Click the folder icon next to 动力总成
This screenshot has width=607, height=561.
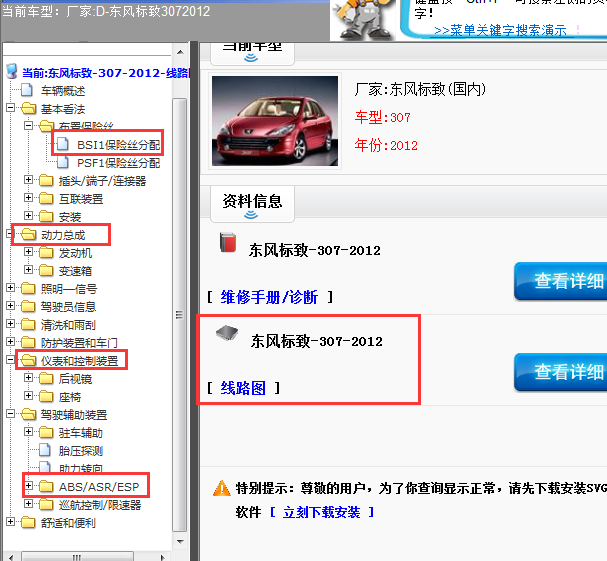pyautogui.click(x=28, y=235)
